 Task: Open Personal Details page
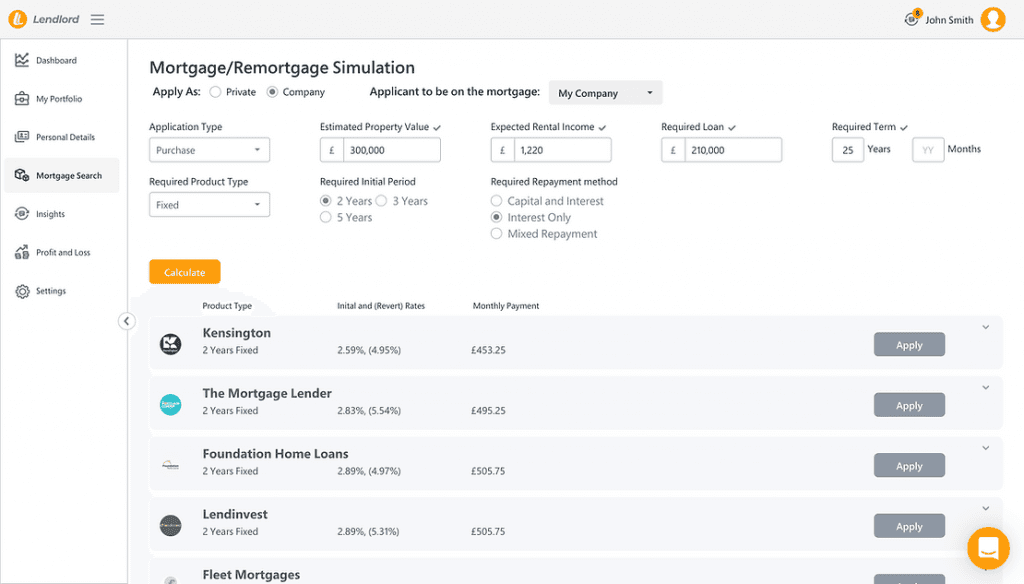pos(65,137)
